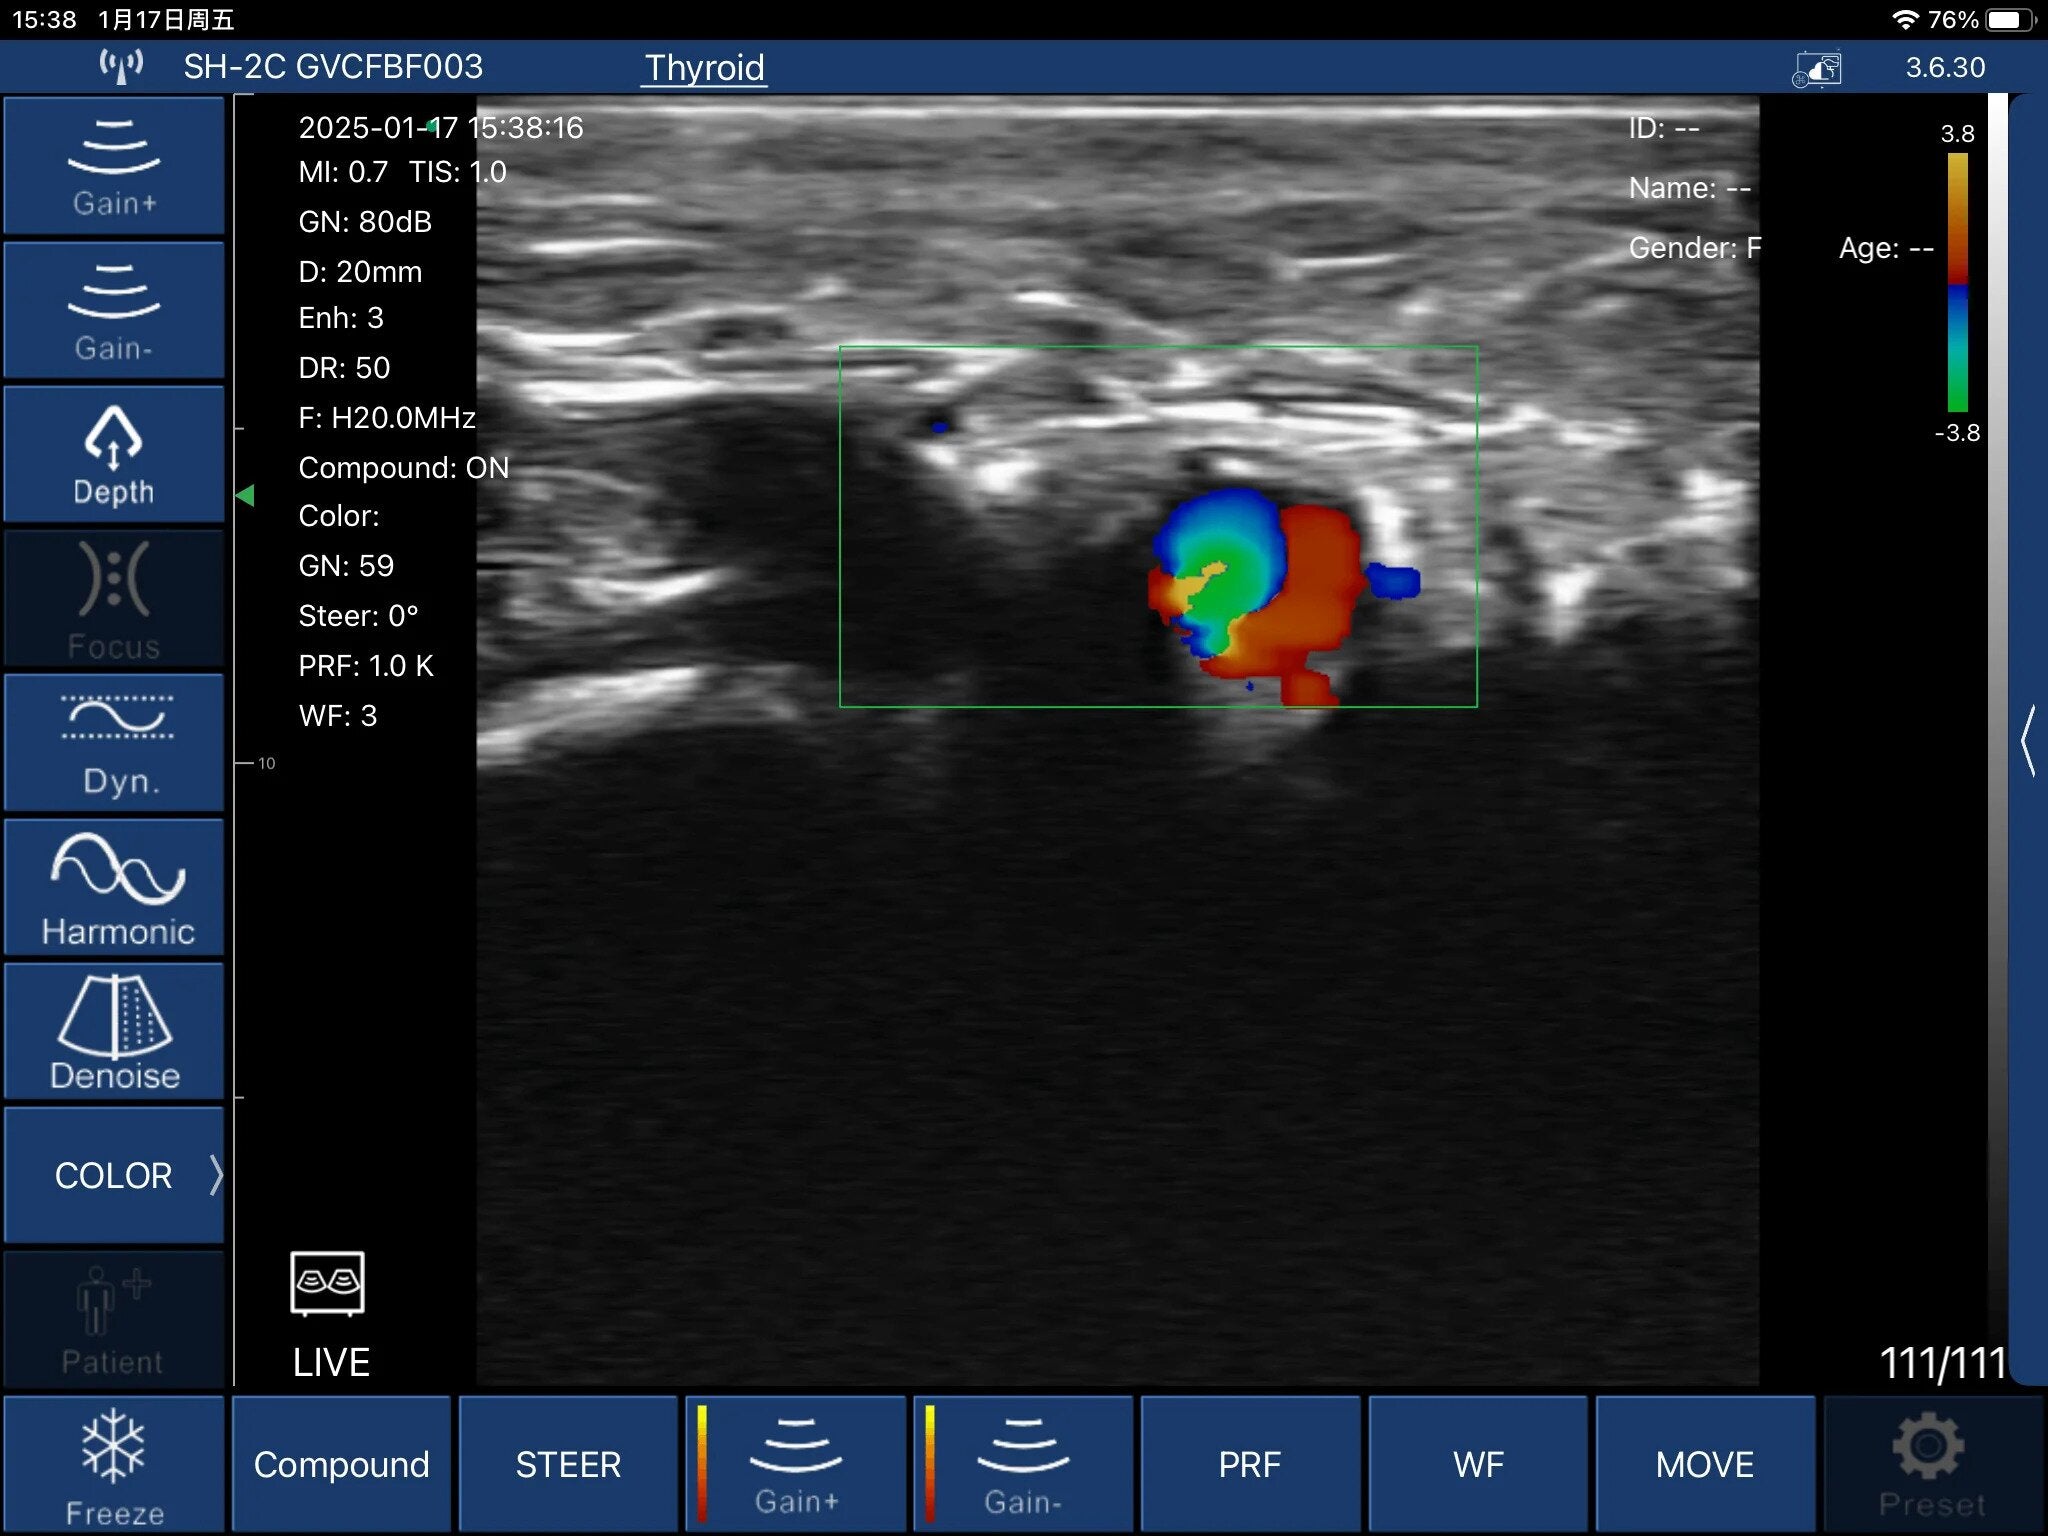
Task: Expand the COLOR mode menu chevron
Action: pyautogui.click(x=215, y=1175)
